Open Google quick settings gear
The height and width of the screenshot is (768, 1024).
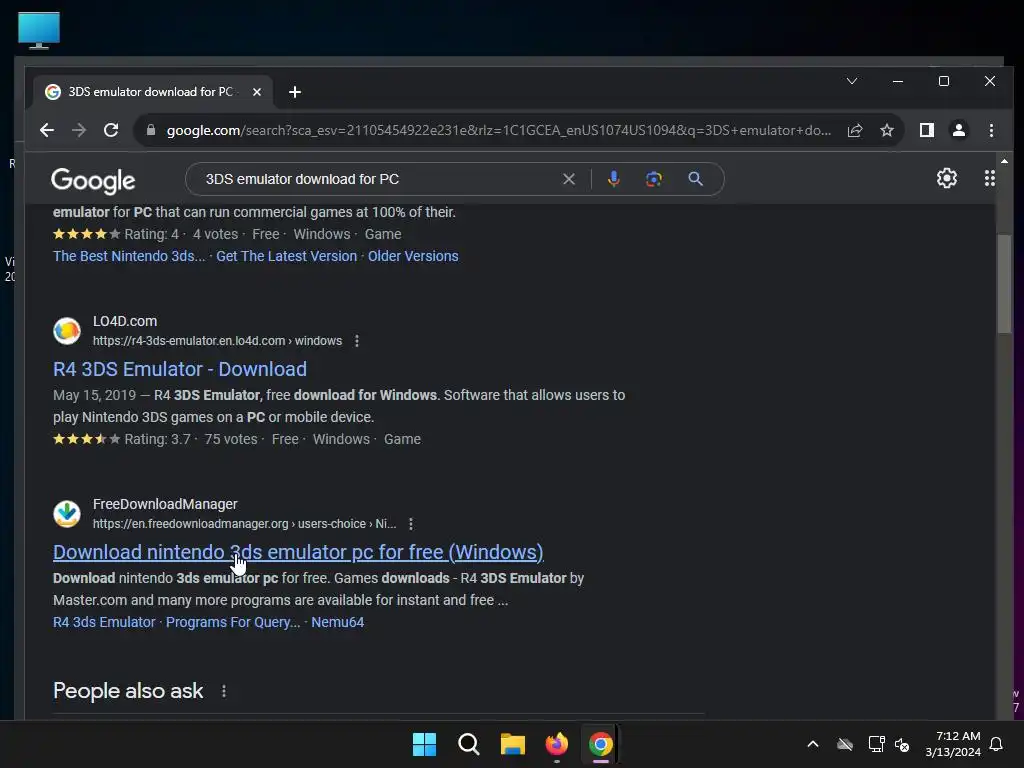[947, 178]
